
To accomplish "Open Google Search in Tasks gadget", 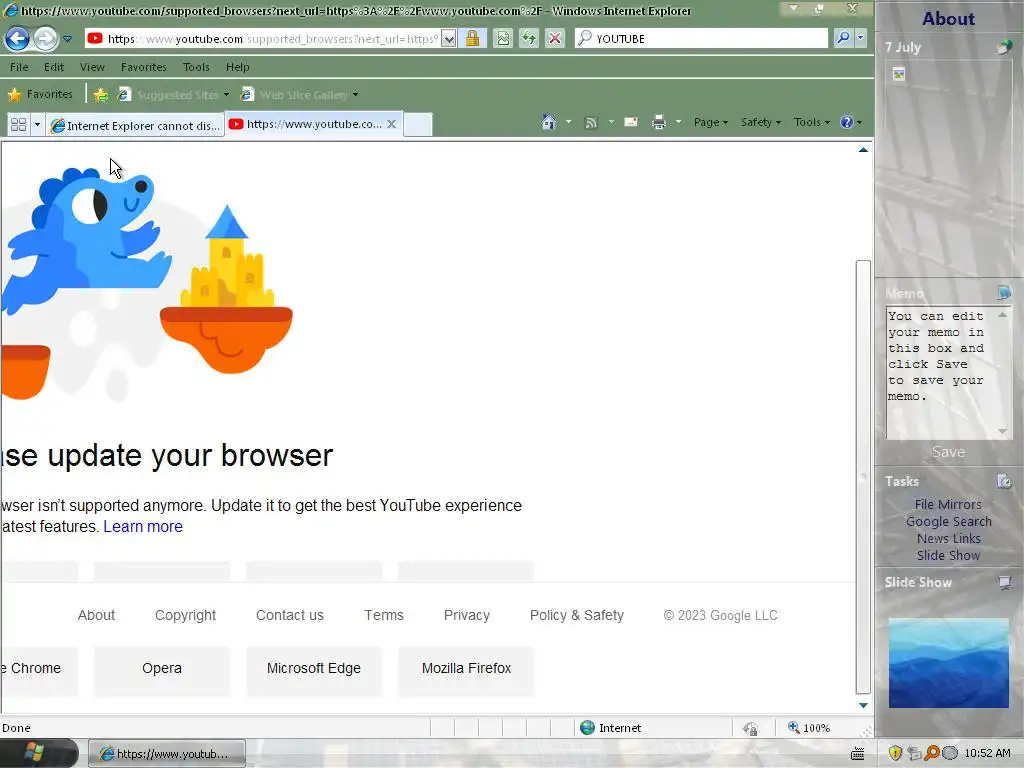I will click(948, 522).
